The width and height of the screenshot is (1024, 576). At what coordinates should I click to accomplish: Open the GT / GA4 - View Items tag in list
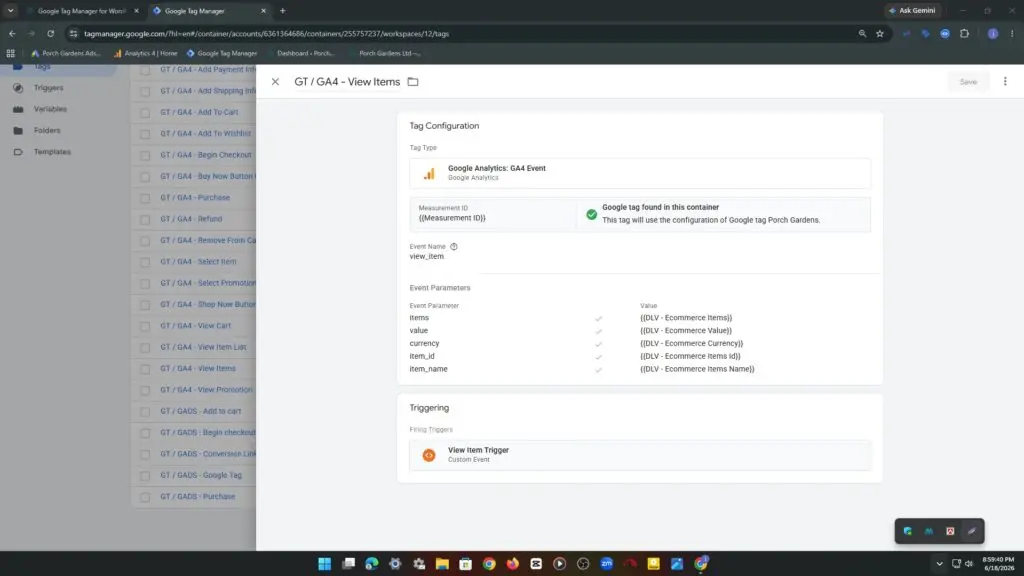pos(198,368)
